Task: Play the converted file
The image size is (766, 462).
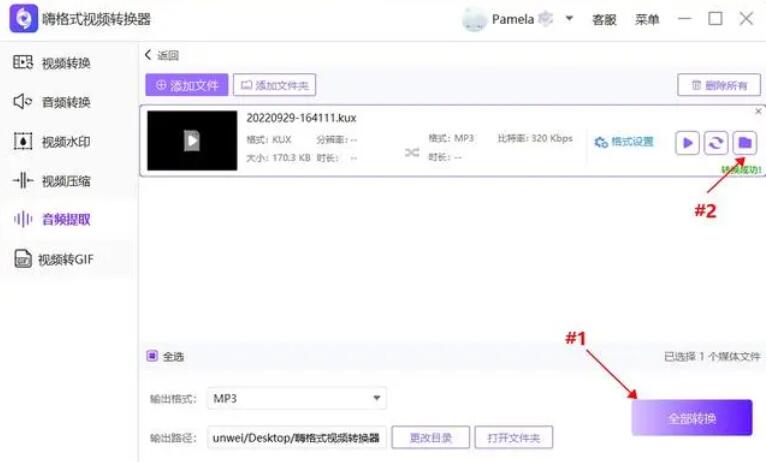Action: 687,143
